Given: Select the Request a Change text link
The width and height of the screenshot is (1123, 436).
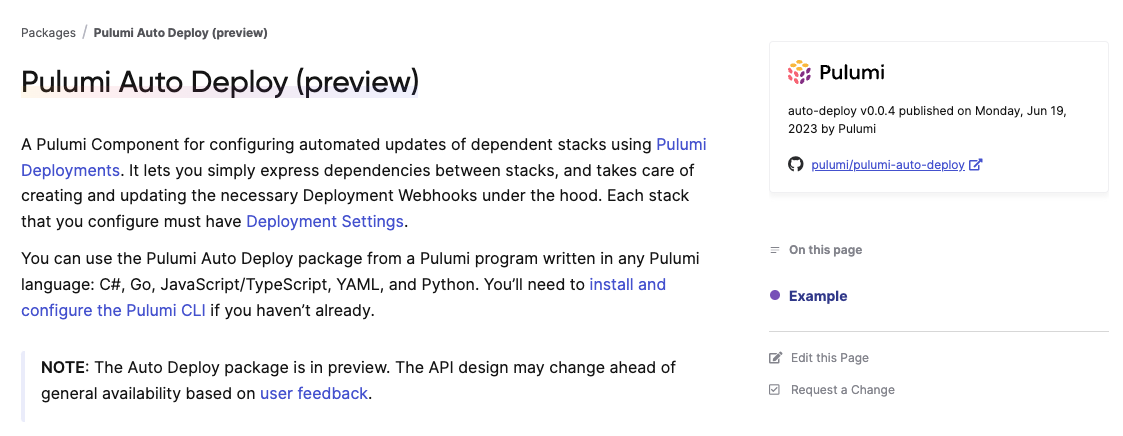Looking at the screenshot, I should pos(842,390).
